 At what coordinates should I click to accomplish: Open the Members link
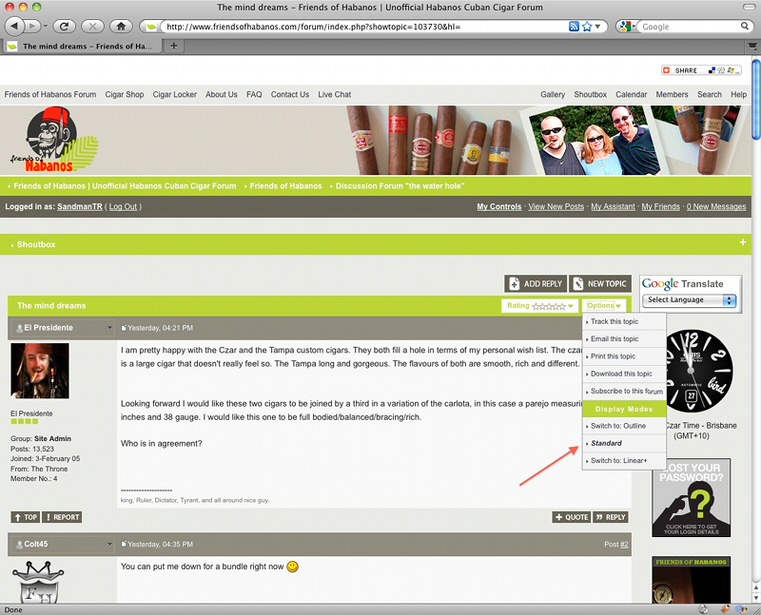(672, 95)
